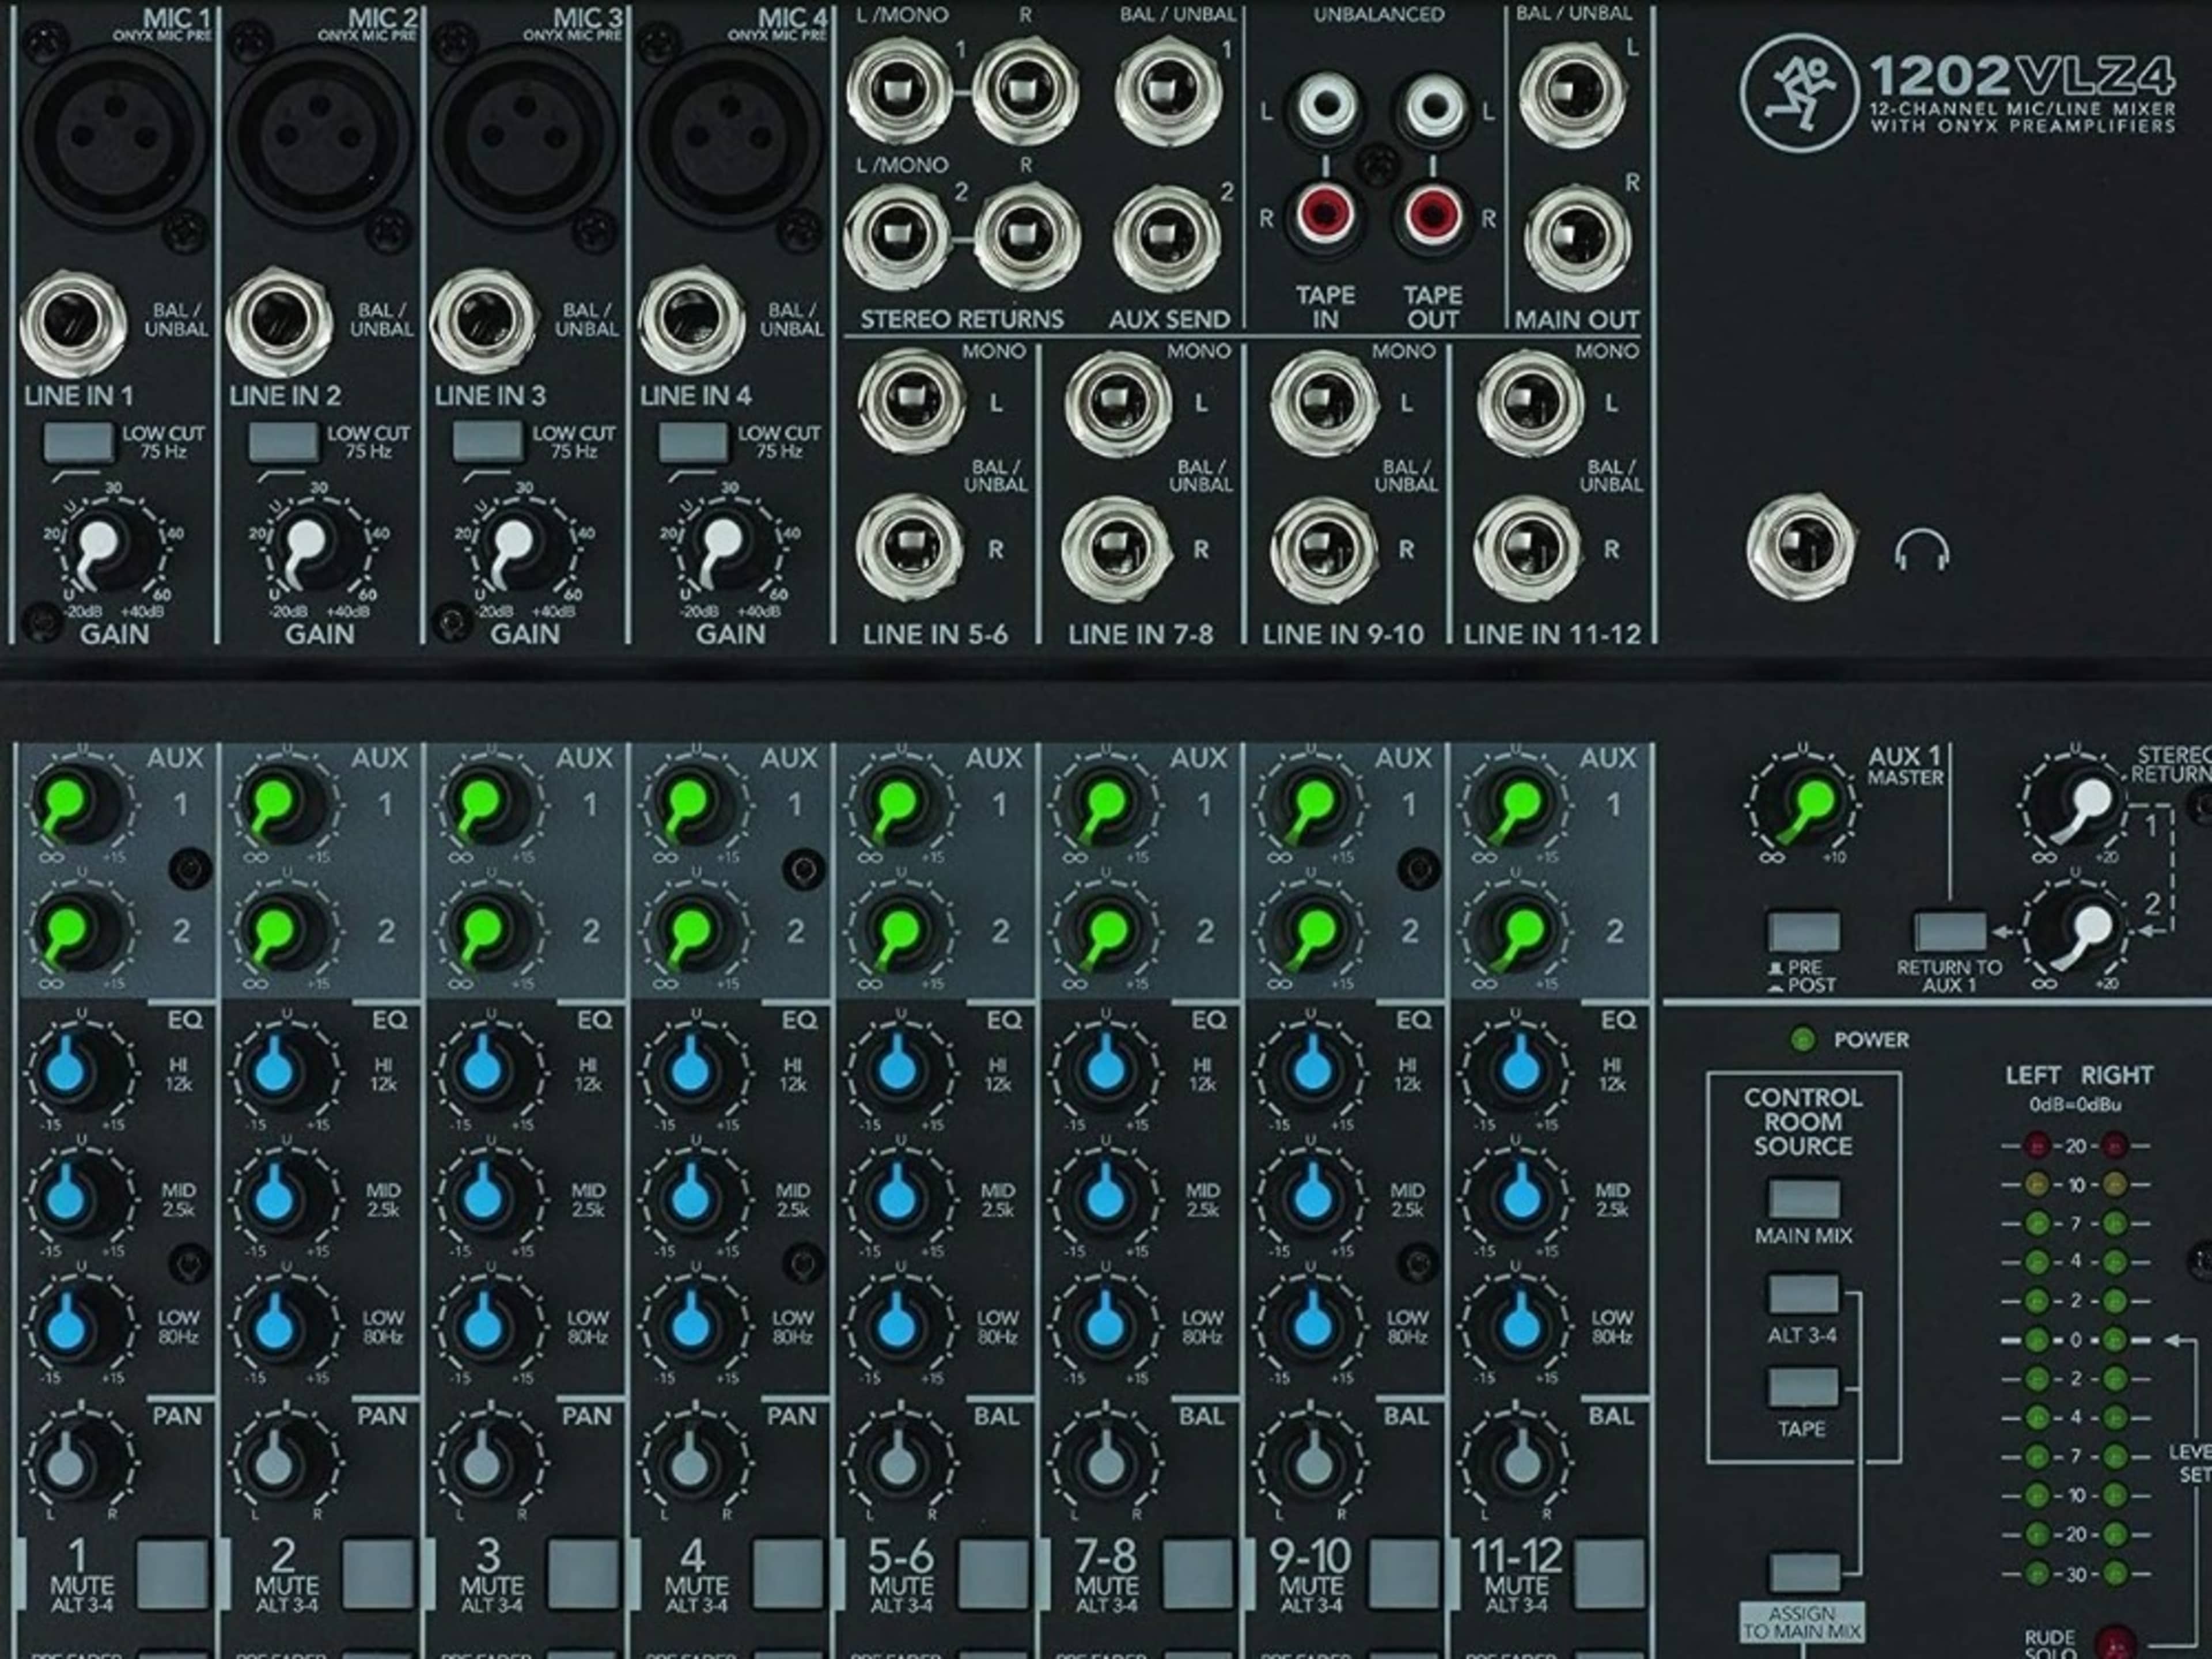Click the green POWER indicator LED
The width and height of the screenshot is (2212, 1659).
click(x=1802, y=1040)
